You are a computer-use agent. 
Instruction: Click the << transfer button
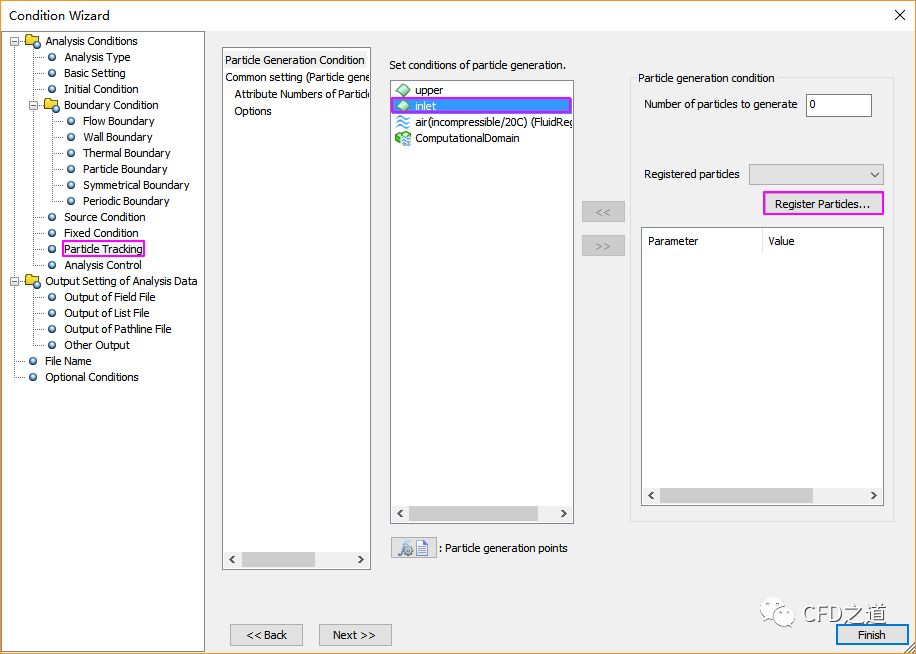coord(603,211)
